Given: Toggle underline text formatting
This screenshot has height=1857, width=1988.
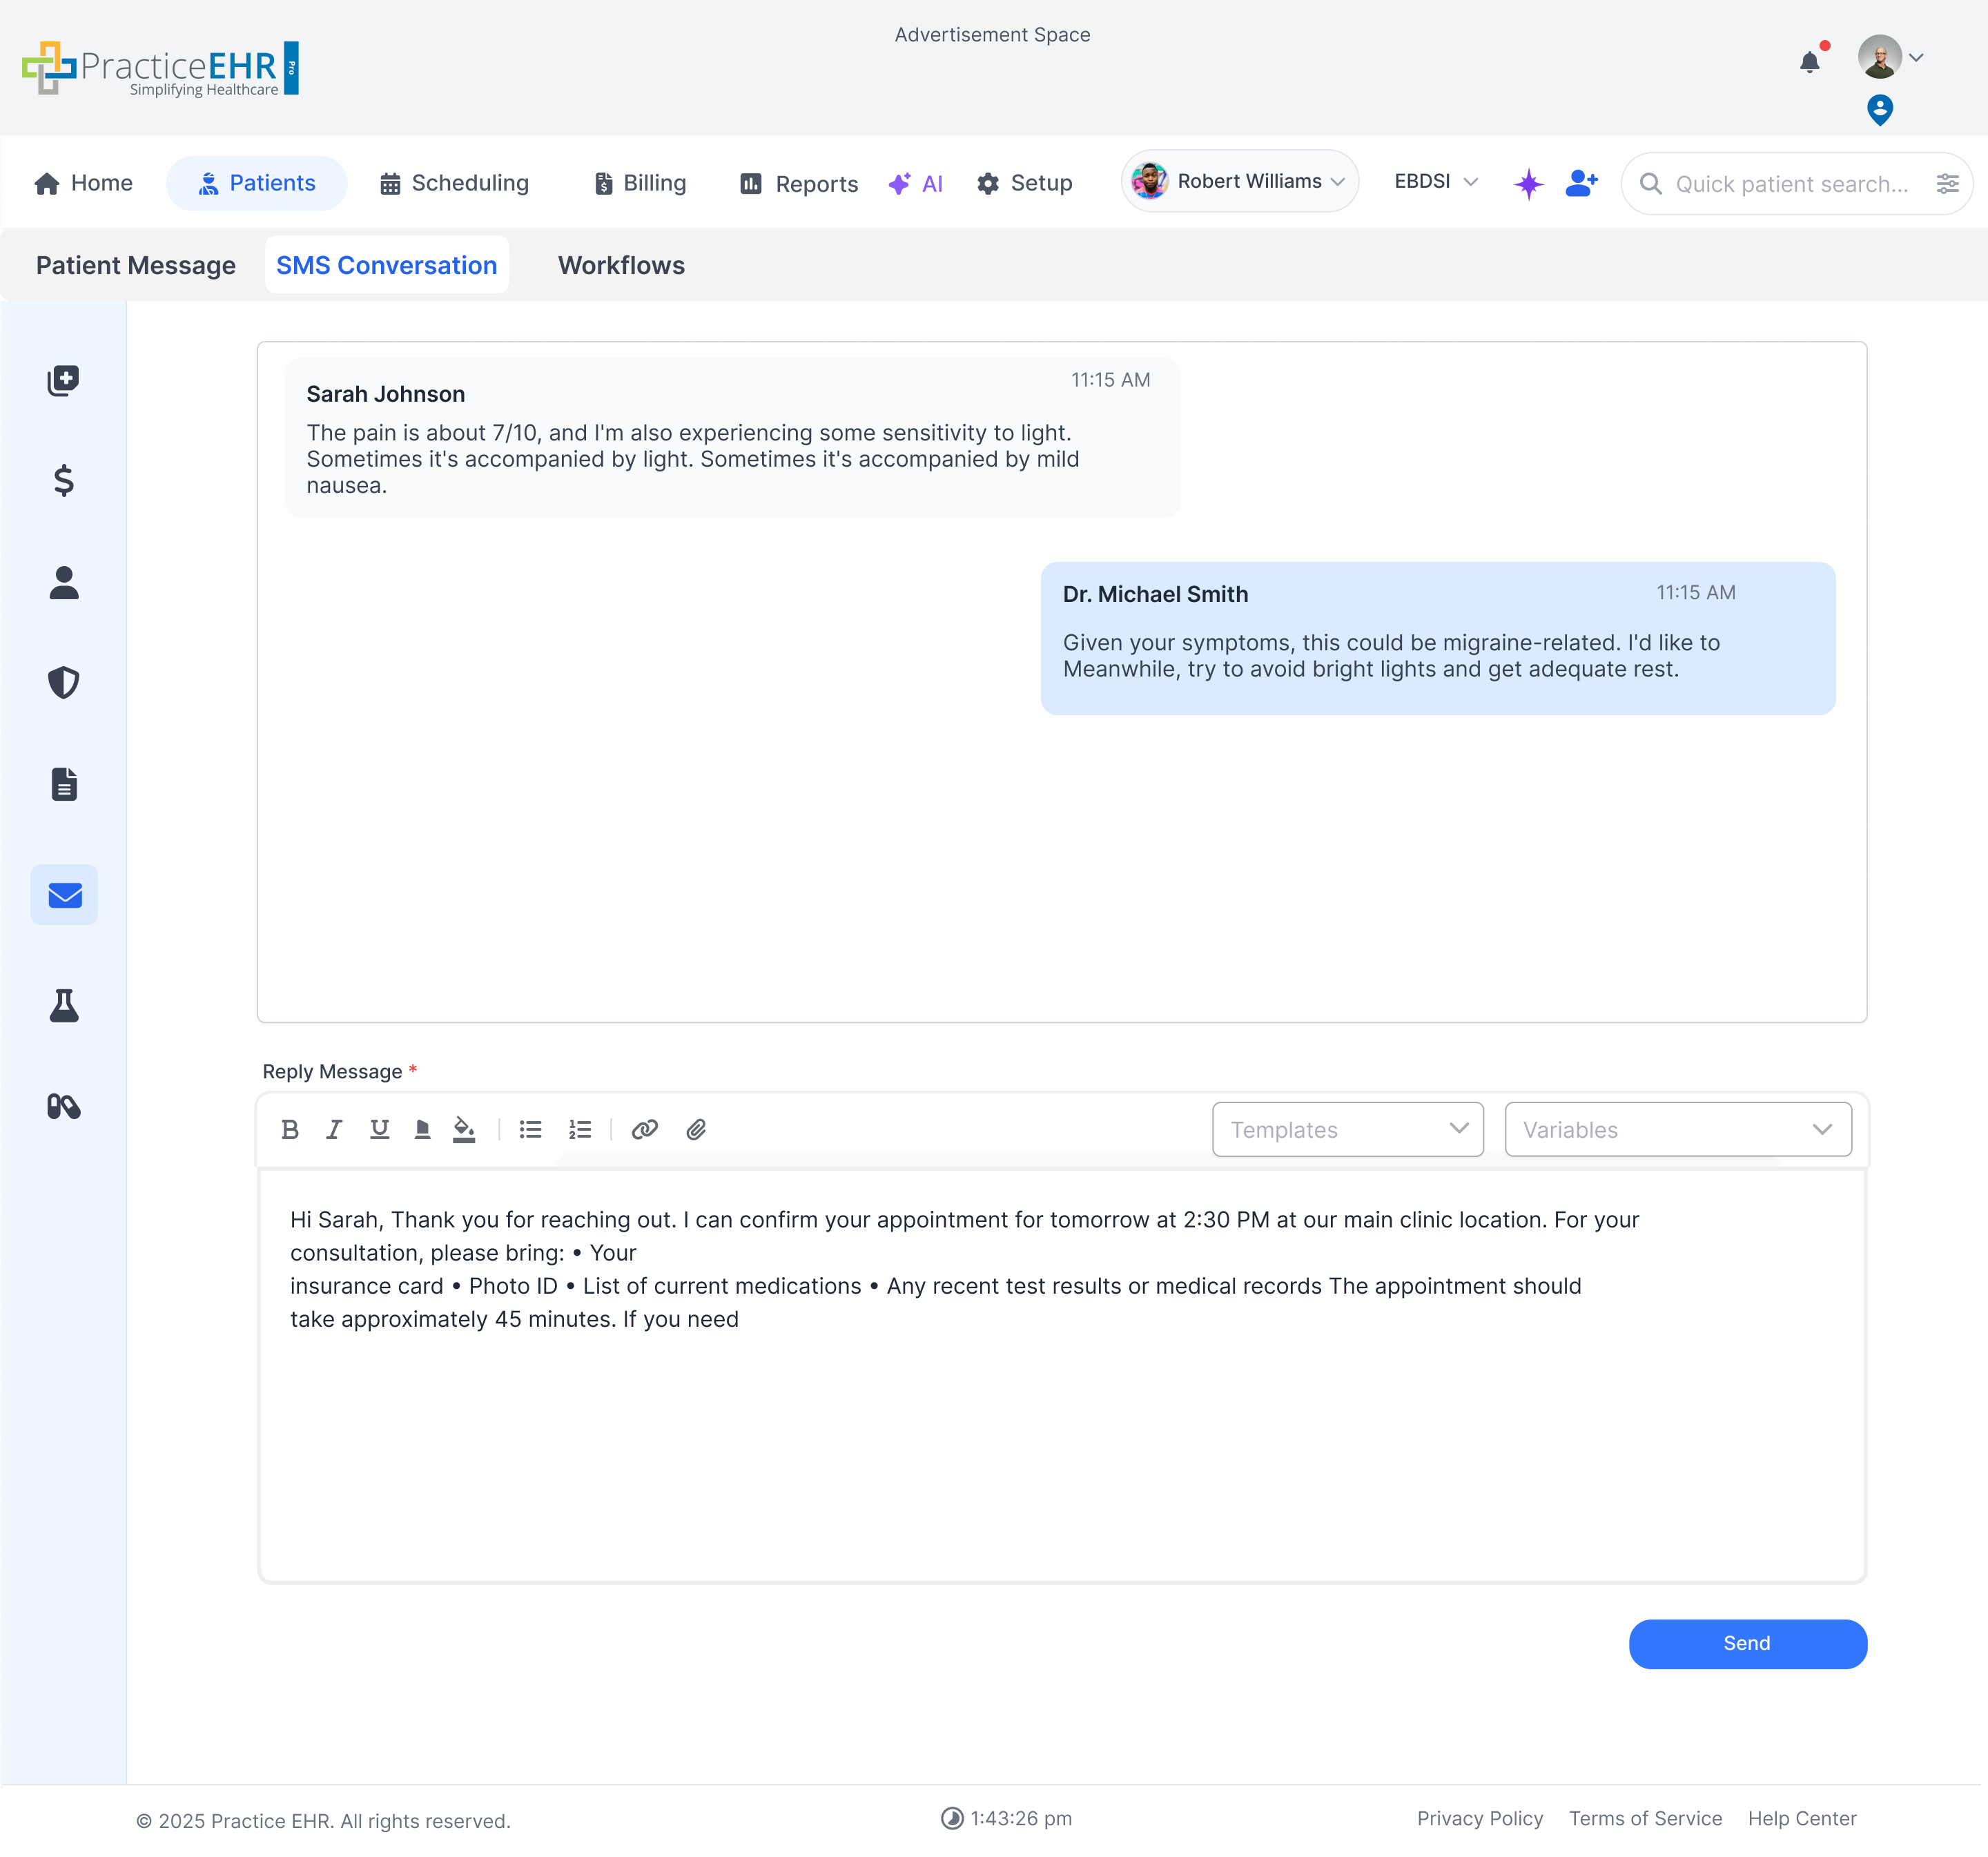Looking at the screenshot, I should [379, 1129].
